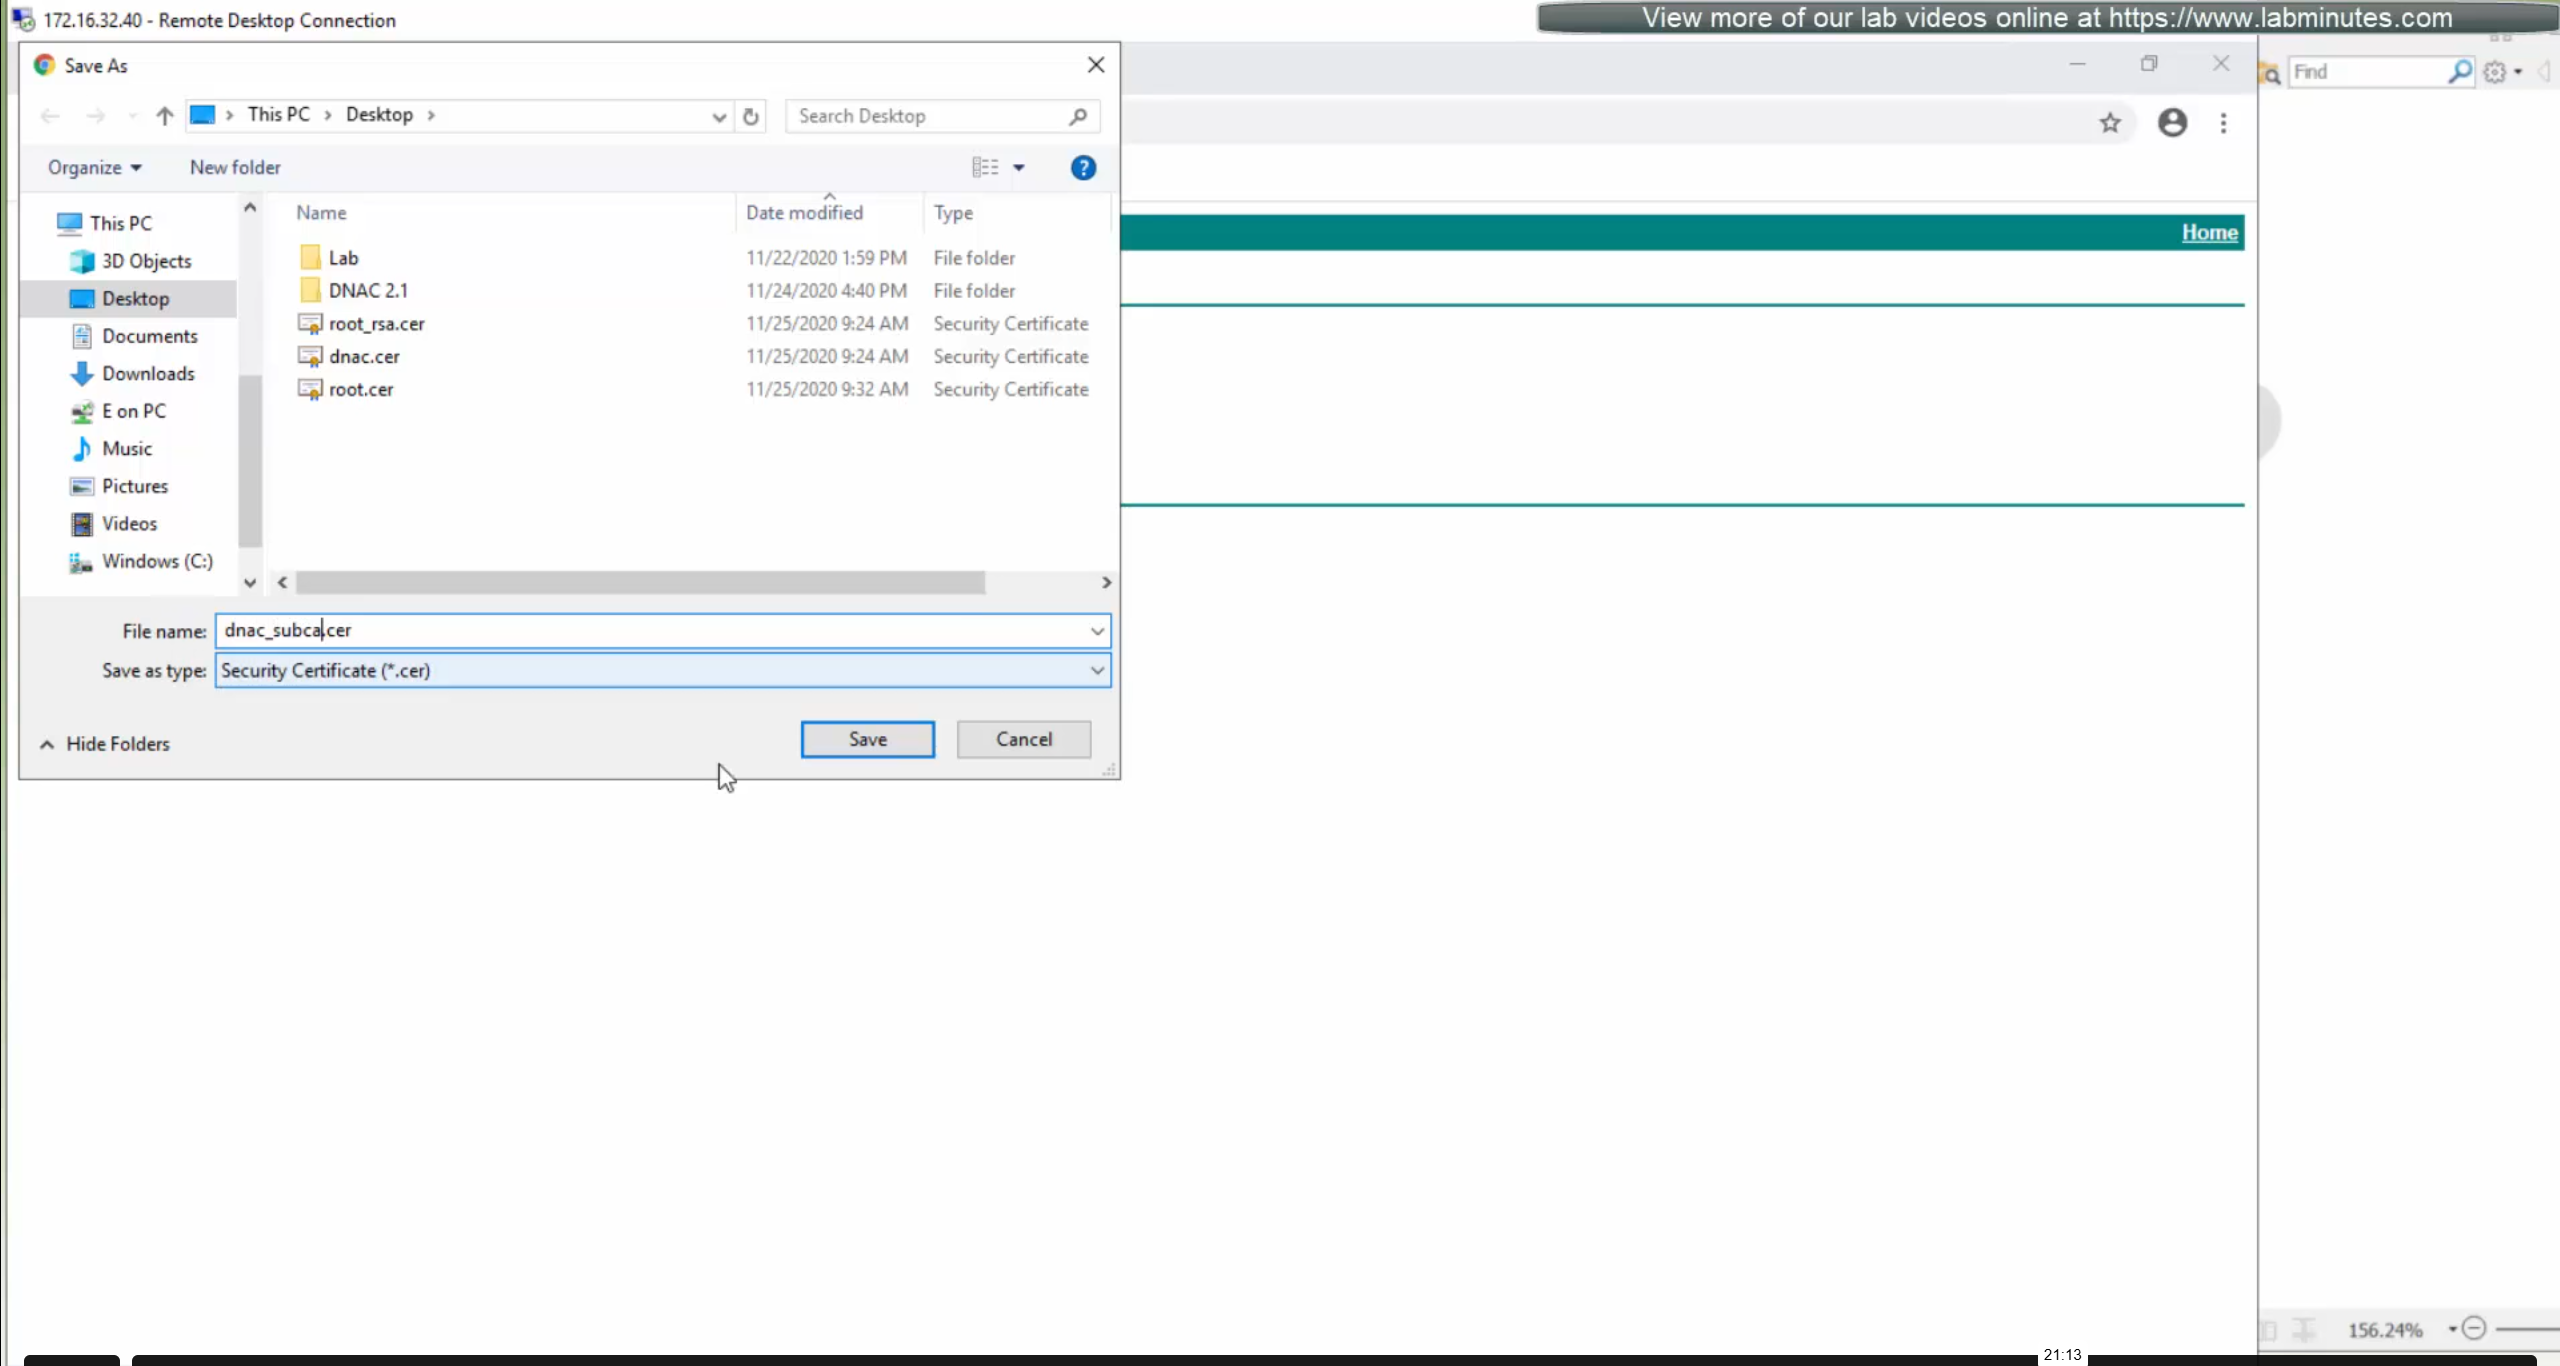
Task: Open the Organize menu
Action: tap(94, 168)
